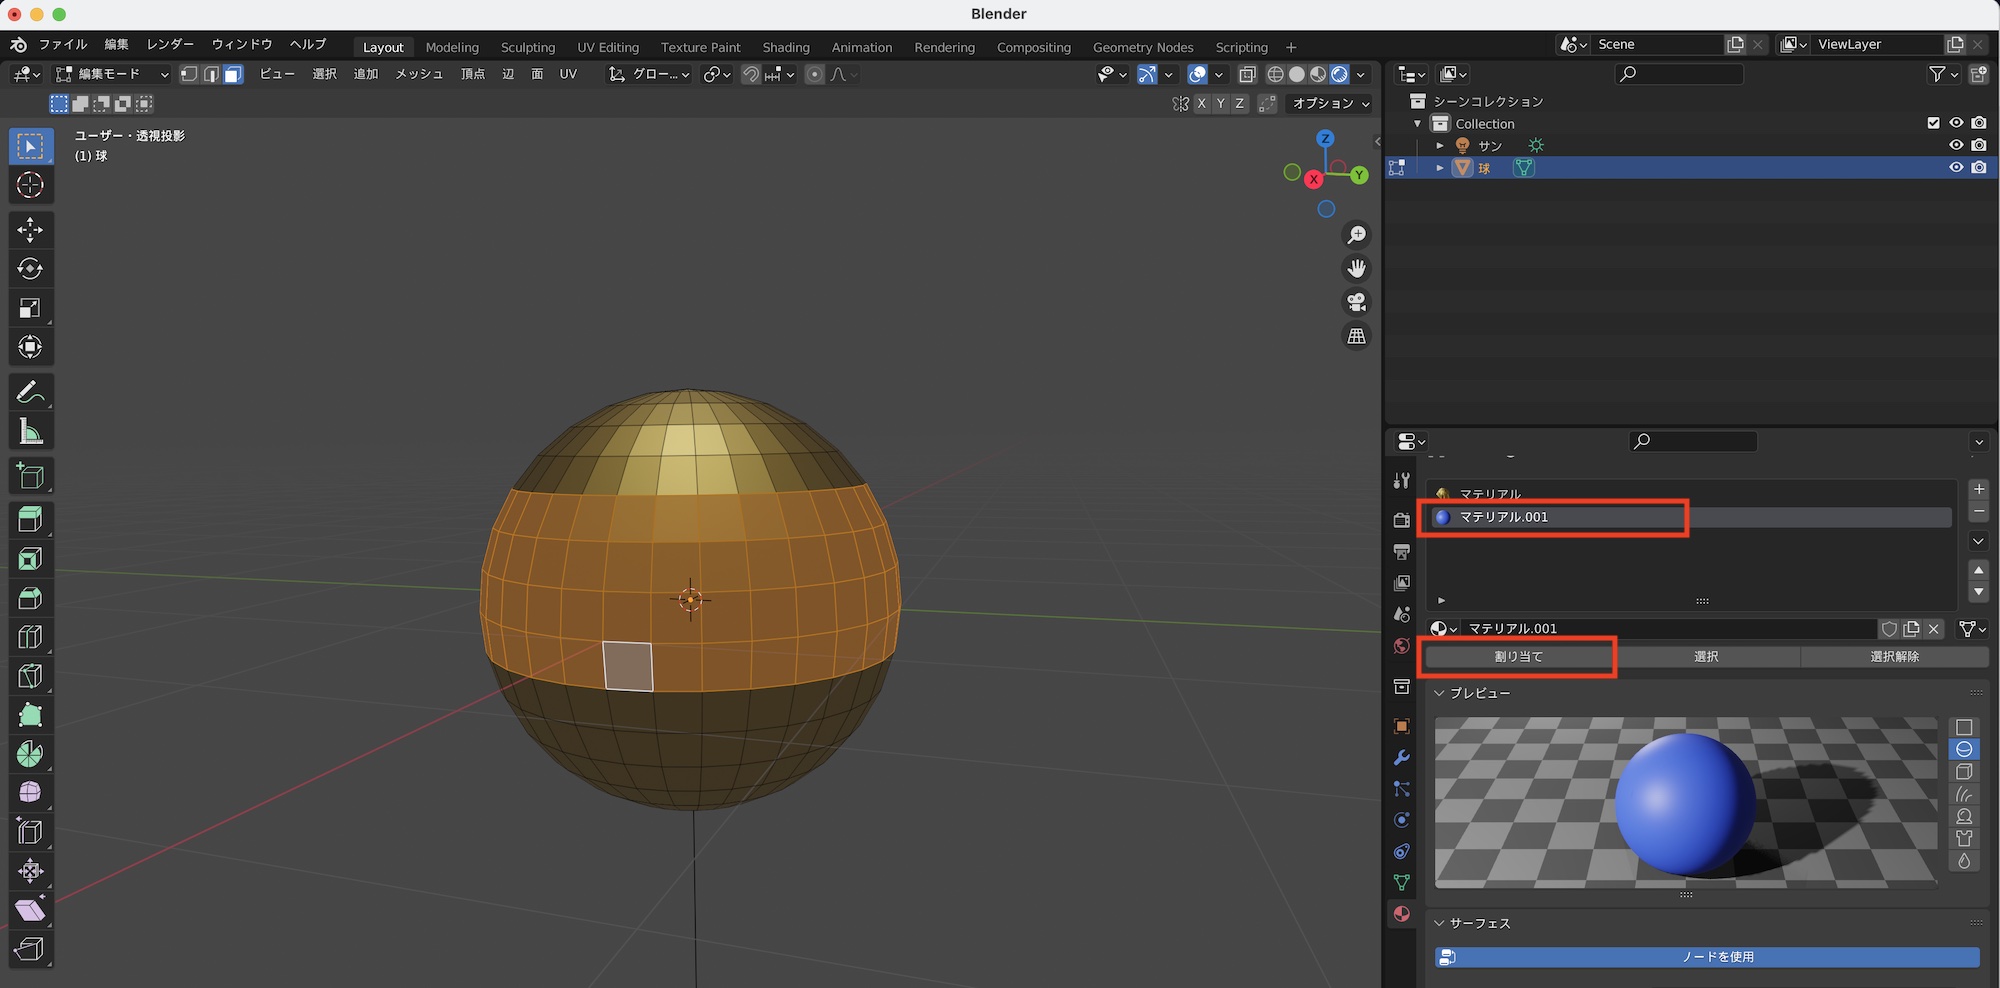Screen dimensions: 2000x988
Task: Open the 編集モード mode dropdown
Action: 112,74
